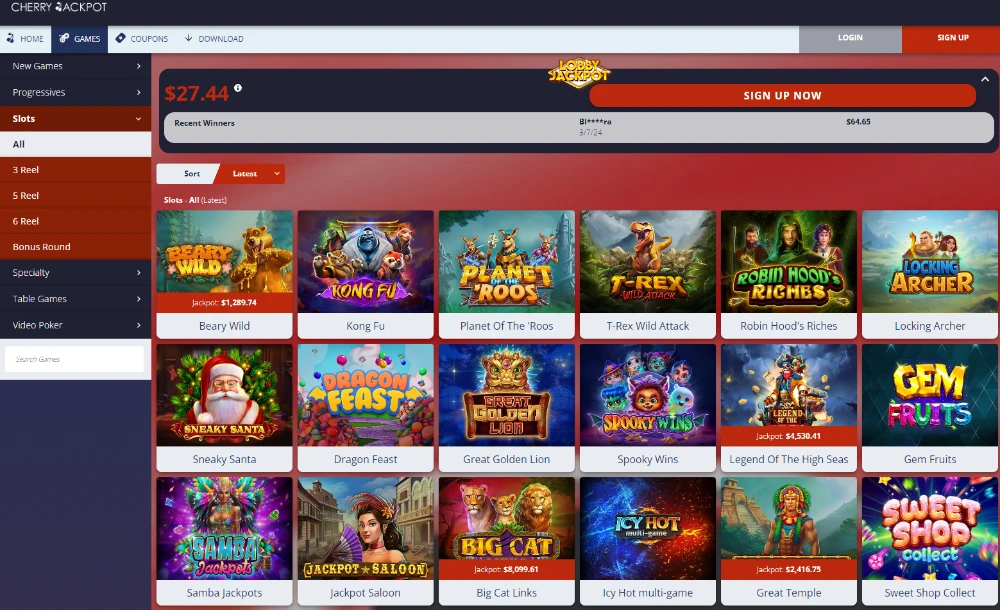Click the Big Cat Links jackpot $8,099.61
The image size is (1000, 610).
520,569
